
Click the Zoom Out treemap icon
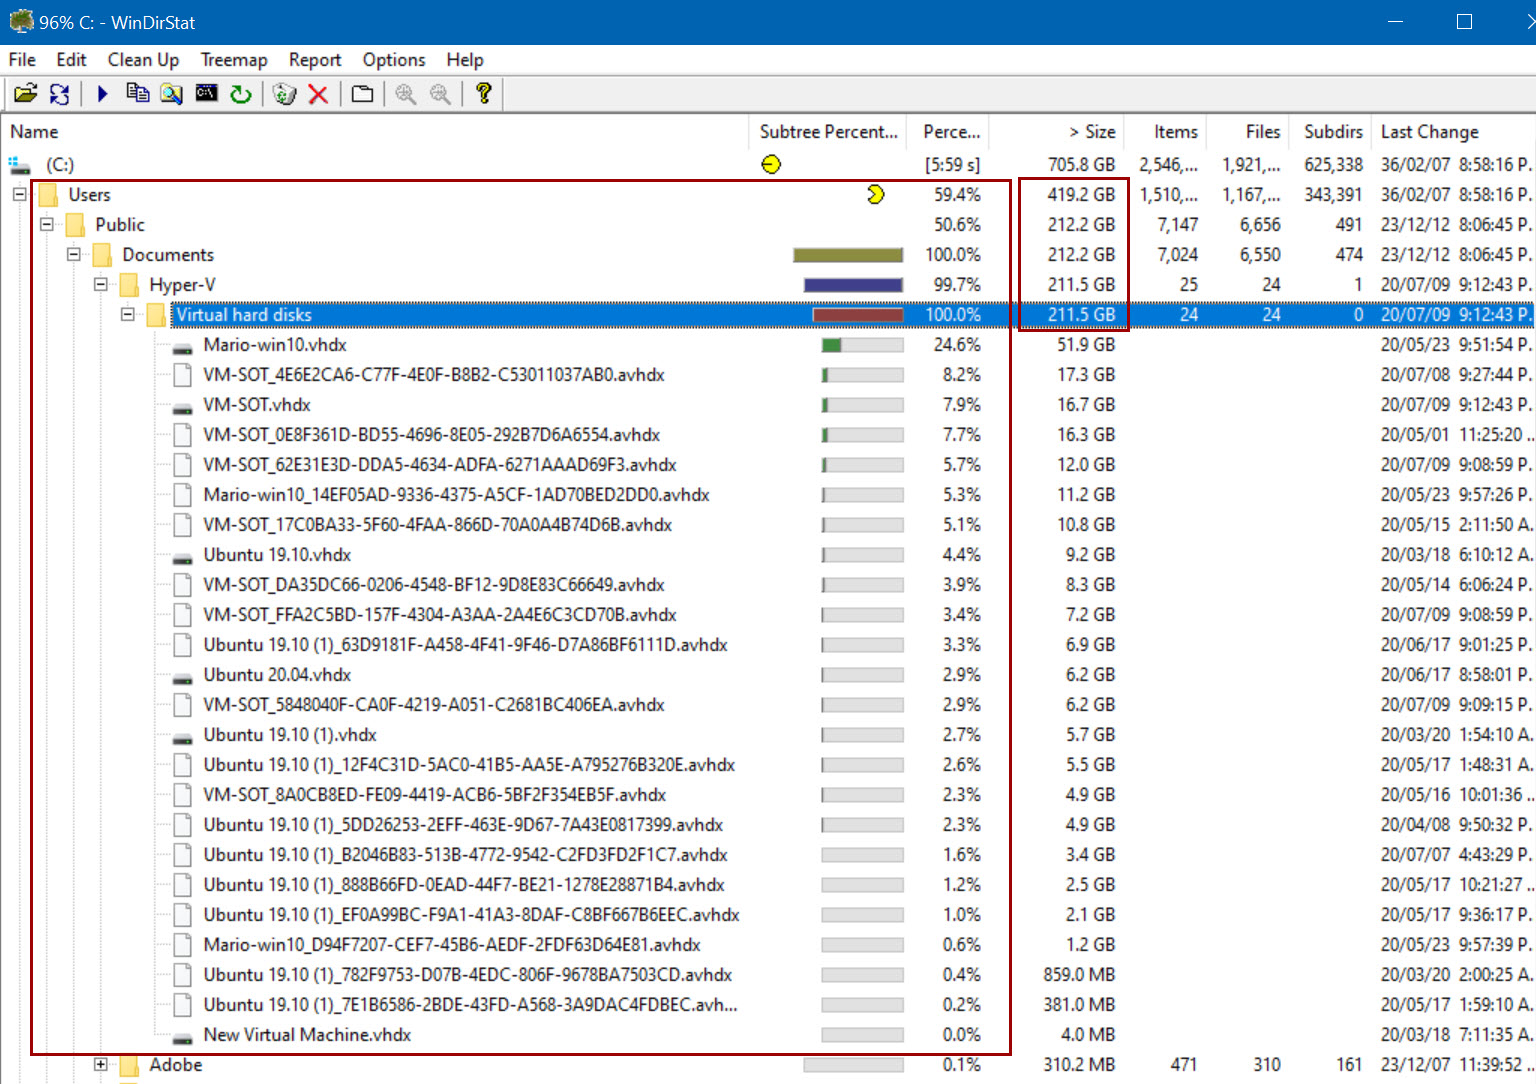click(440, 94)
